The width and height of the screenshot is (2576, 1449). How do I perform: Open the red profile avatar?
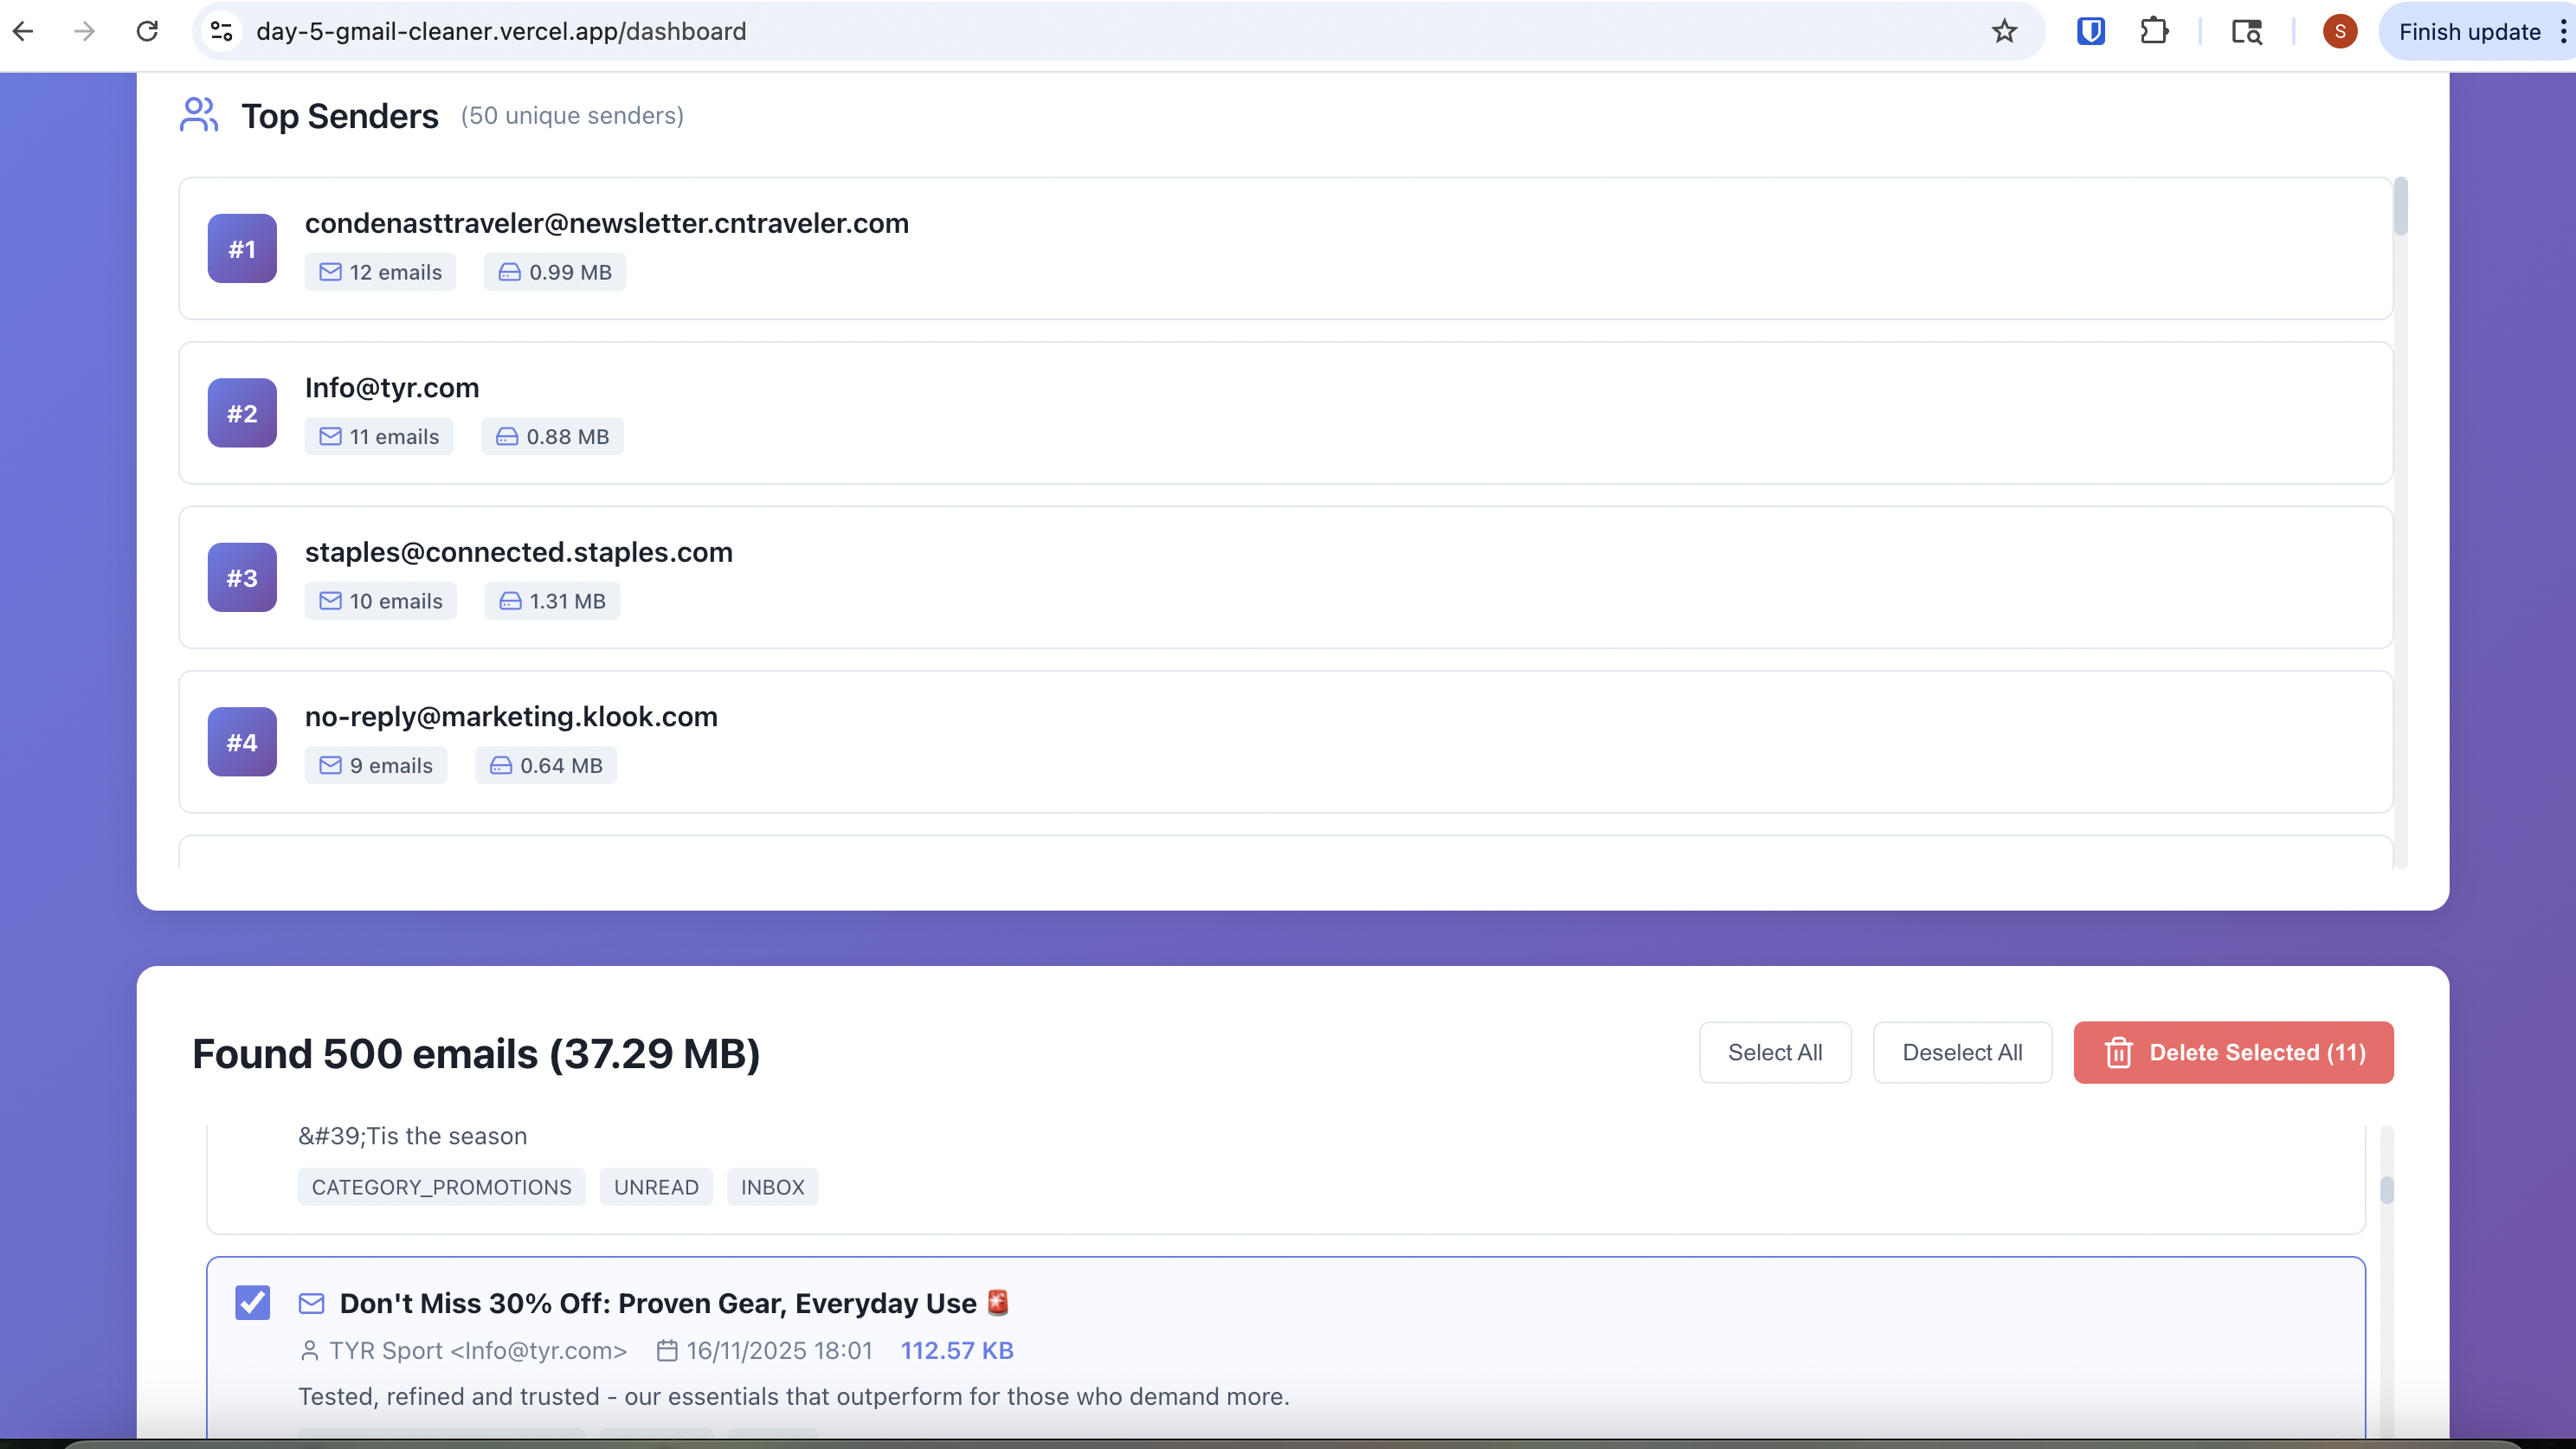tap(2339, 31)
